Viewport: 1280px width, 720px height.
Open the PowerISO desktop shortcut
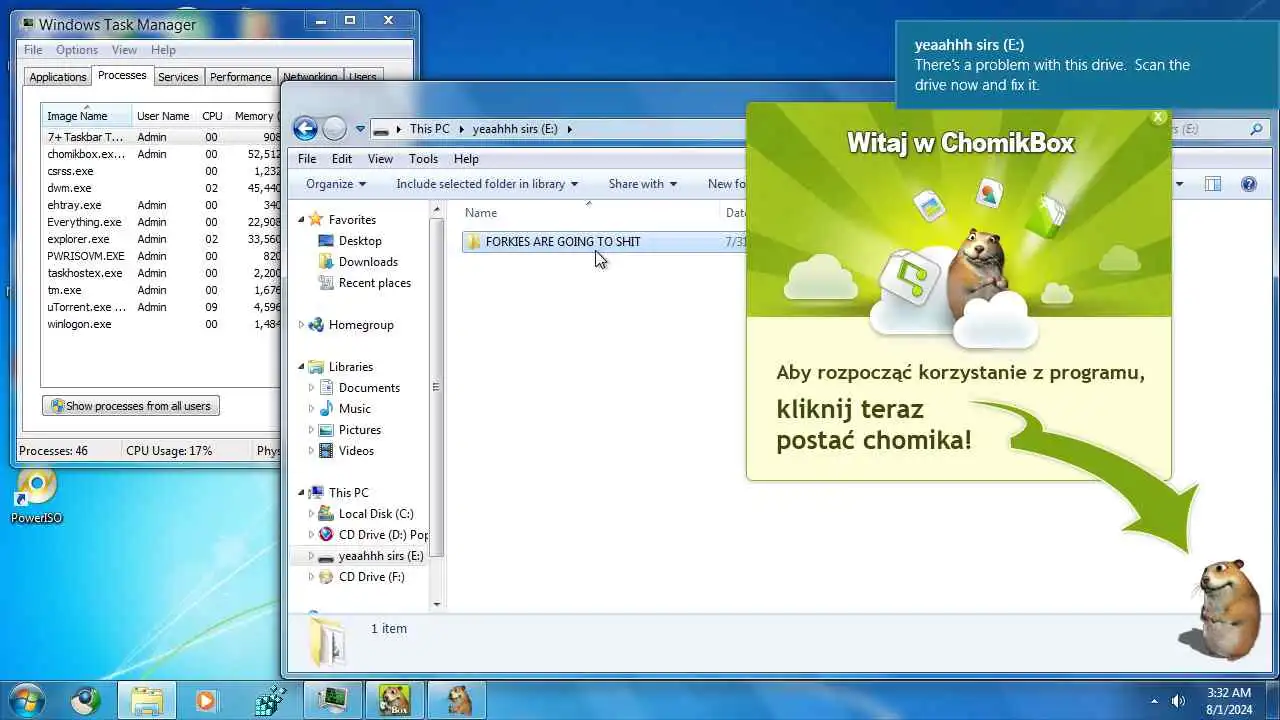(37, 496)
